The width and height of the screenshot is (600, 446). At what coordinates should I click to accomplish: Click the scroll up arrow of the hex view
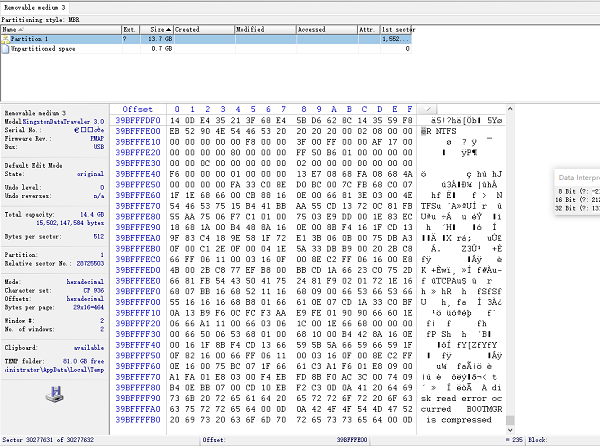[x=510, y=109]
